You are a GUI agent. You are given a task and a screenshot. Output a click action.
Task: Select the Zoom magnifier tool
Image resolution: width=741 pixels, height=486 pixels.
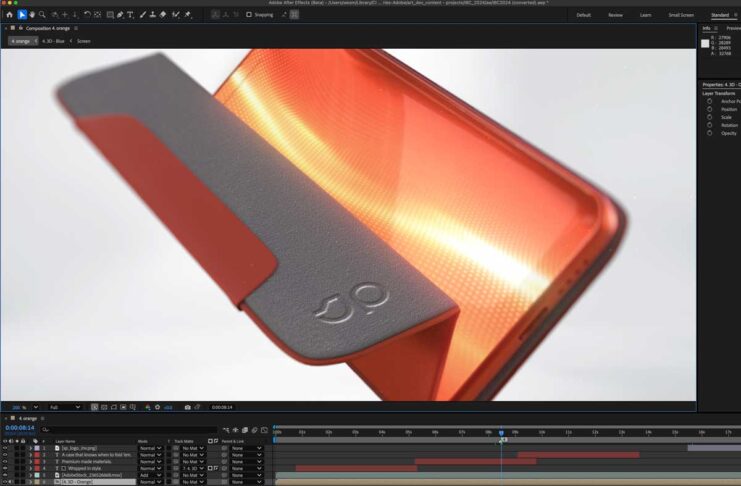[x=42, y=15]
